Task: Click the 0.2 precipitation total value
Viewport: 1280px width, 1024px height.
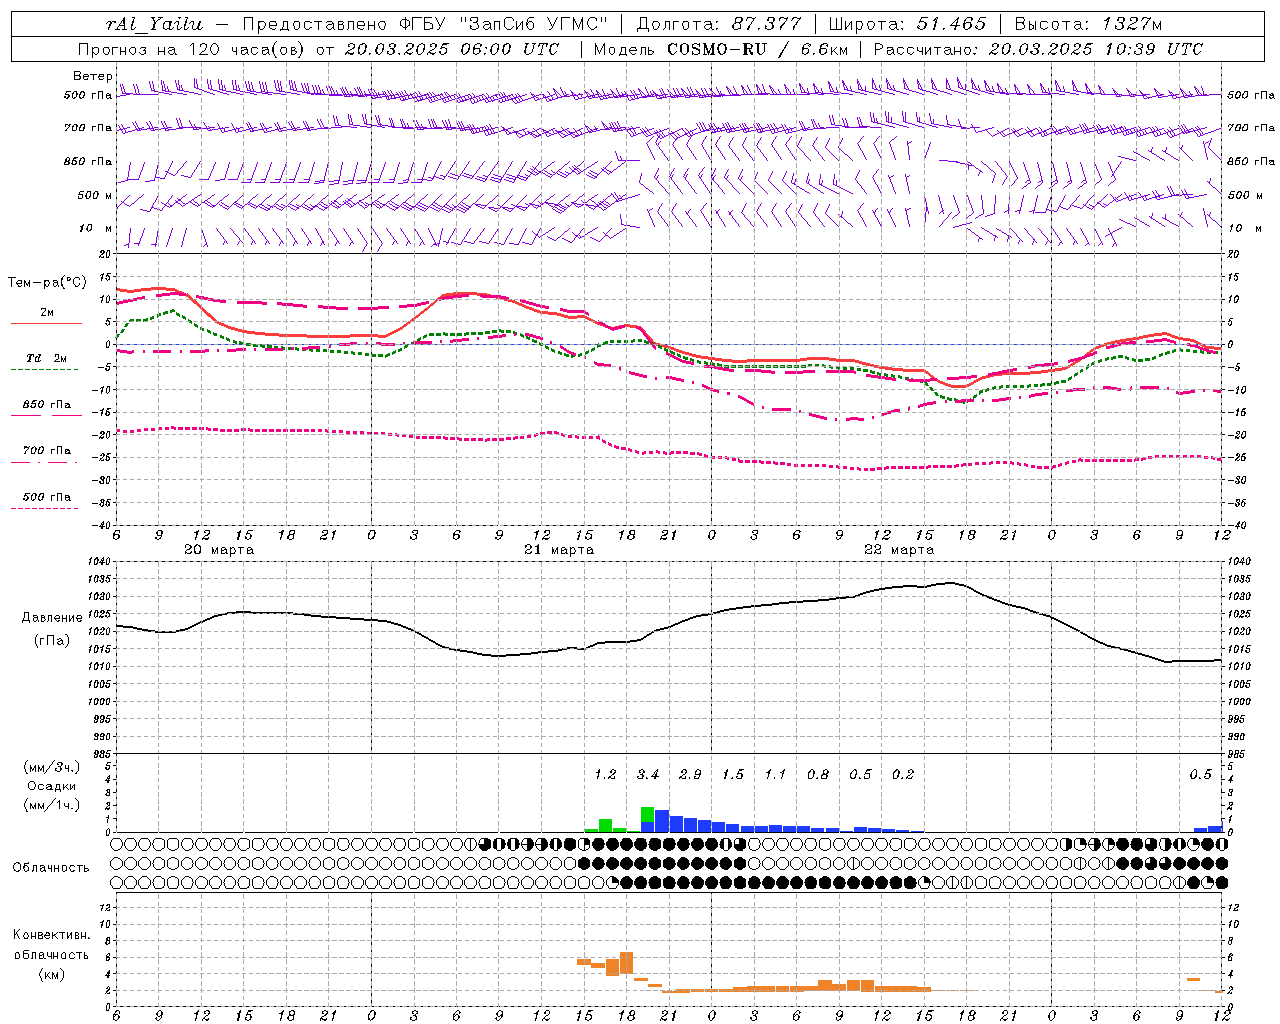Action: pyautogui.click(x=903, y=775)
